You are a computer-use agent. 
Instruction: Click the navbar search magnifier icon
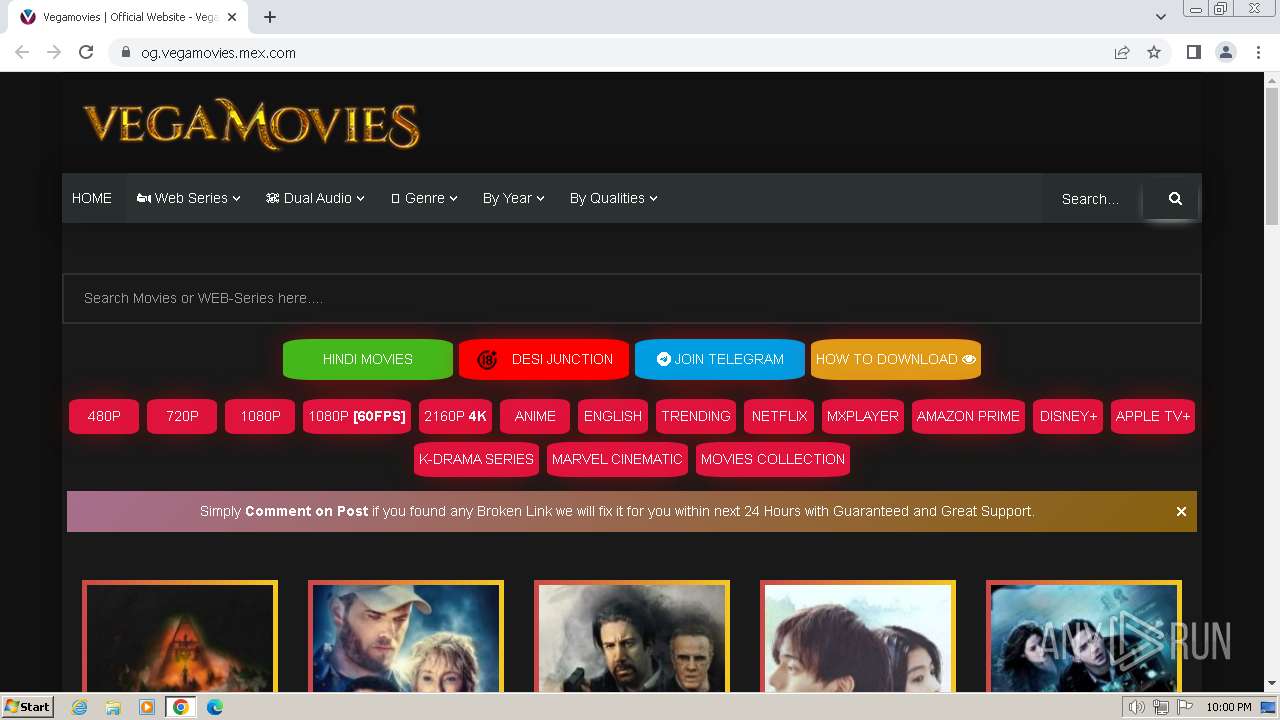pyautogui.click(x=1175, y=198)
